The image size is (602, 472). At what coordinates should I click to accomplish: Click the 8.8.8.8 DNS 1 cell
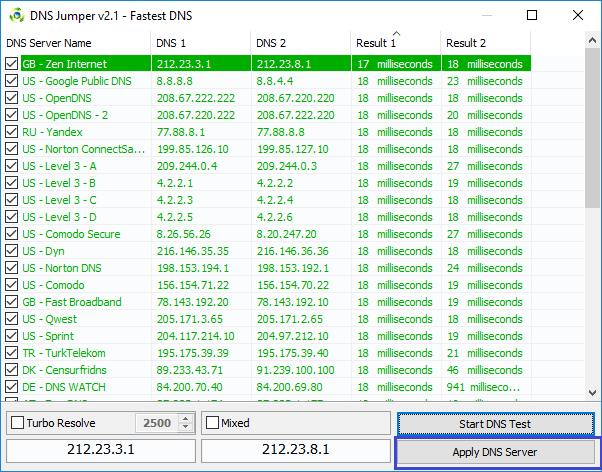(x=175, y=81)
